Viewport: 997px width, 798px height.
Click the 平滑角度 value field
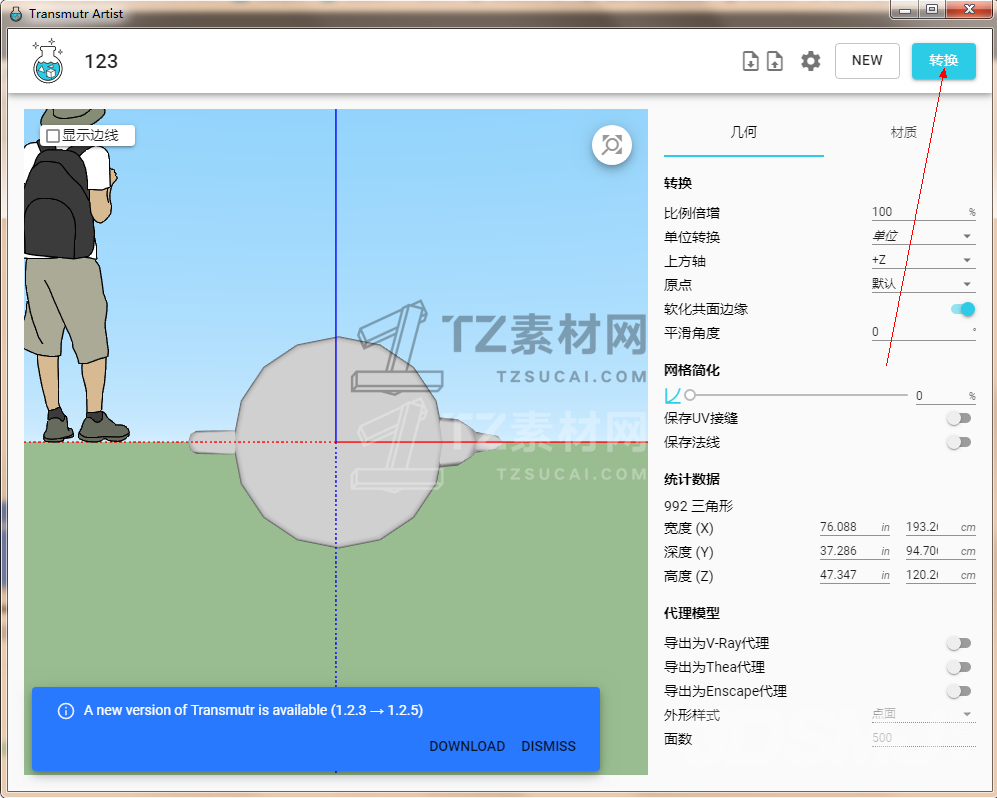tap(923, 332)
